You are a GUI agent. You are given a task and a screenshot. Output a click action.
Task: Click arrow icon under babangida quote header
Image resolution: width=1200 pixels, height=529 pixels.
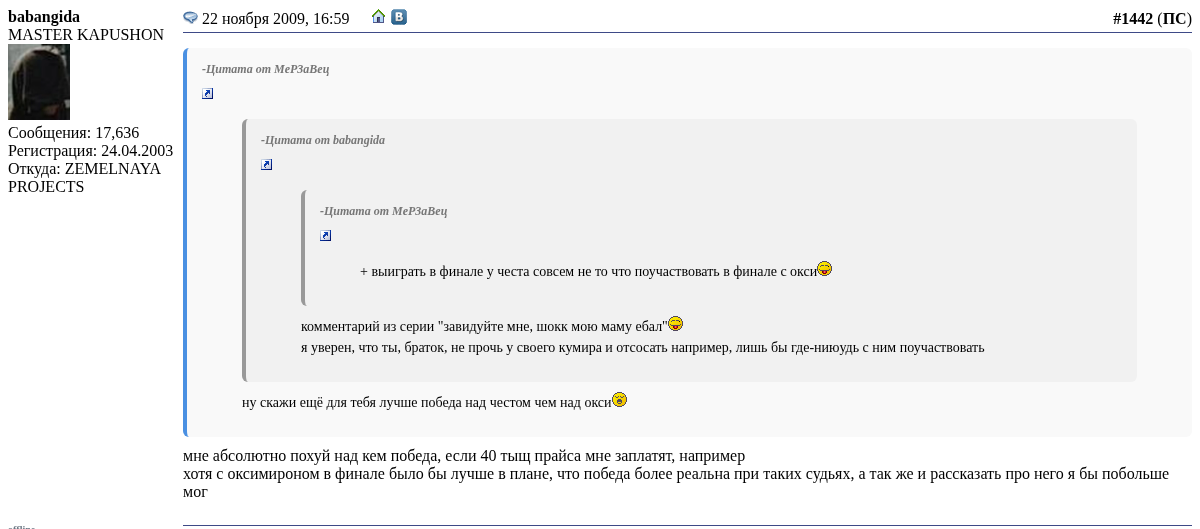click(267, 165)
